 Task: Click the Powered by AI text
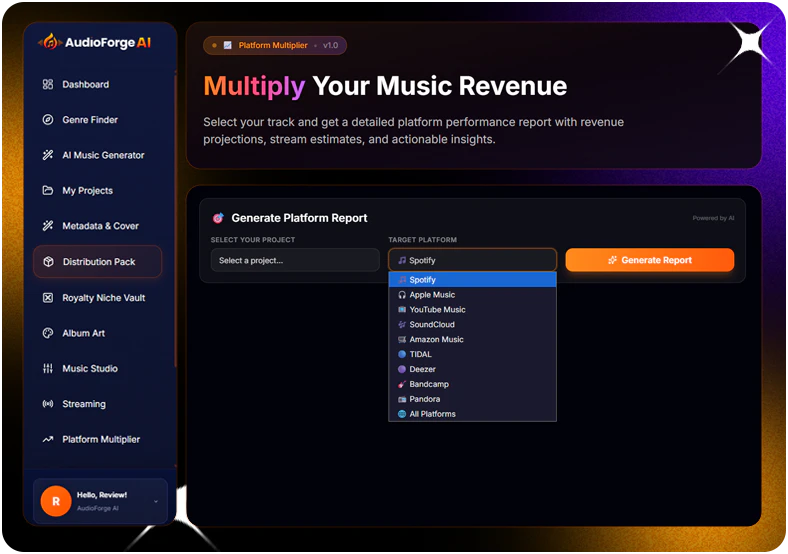pyautogui.click(x=713, y=218)
